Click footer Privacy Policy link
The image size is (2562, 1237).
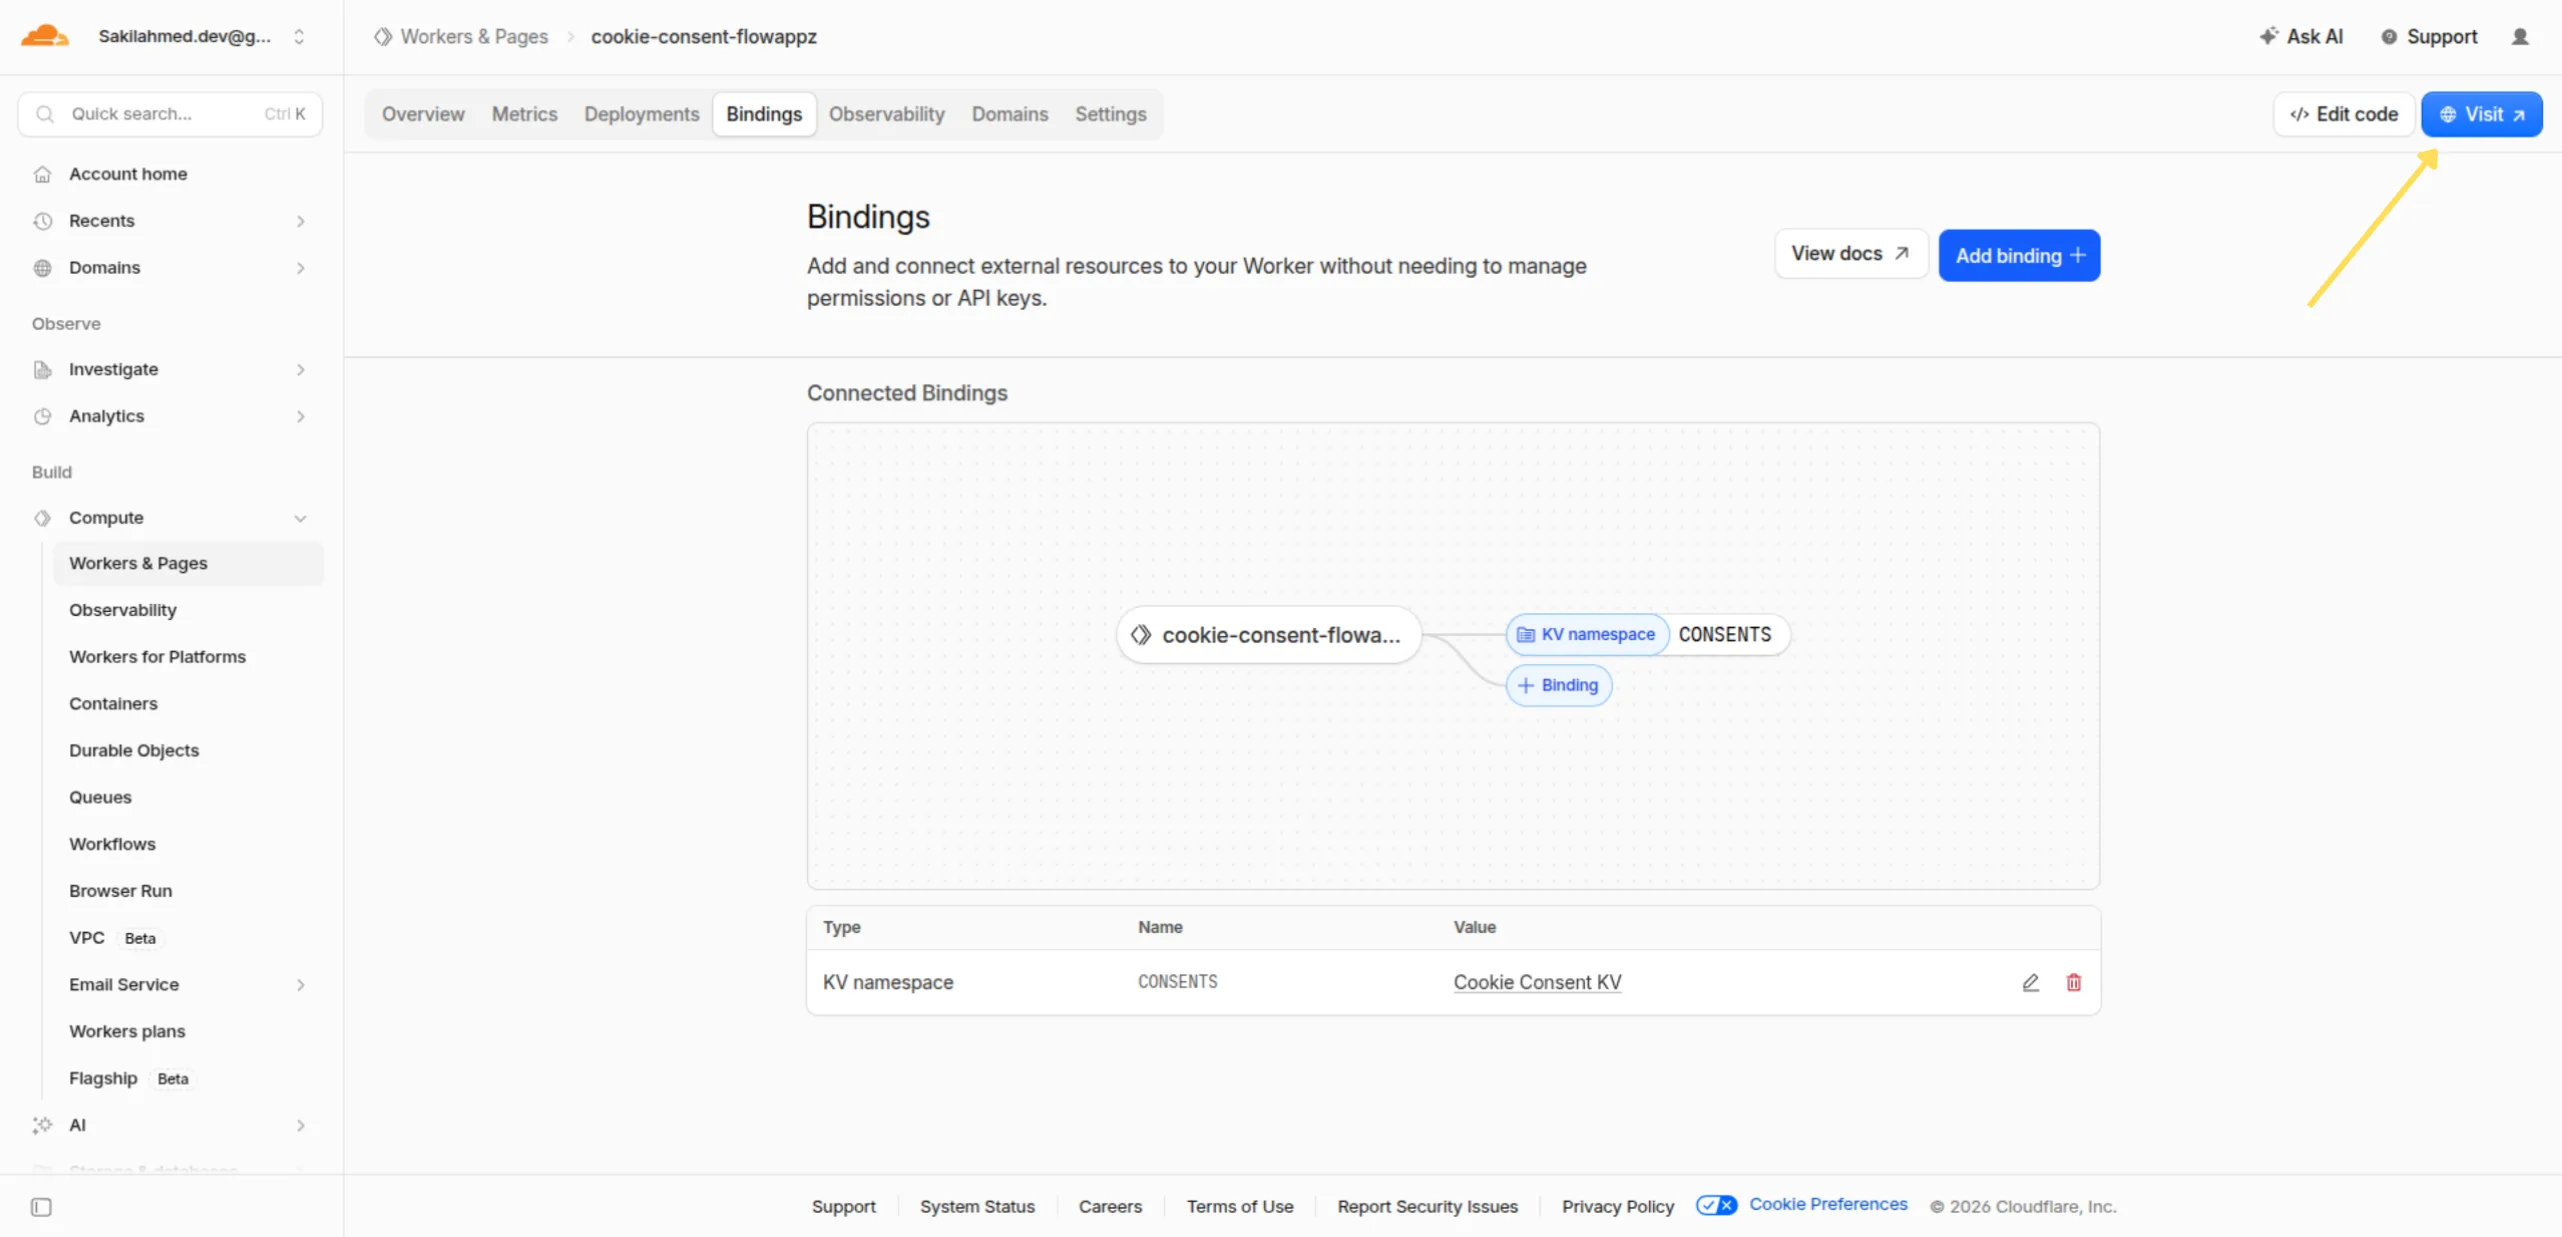1617,1207
